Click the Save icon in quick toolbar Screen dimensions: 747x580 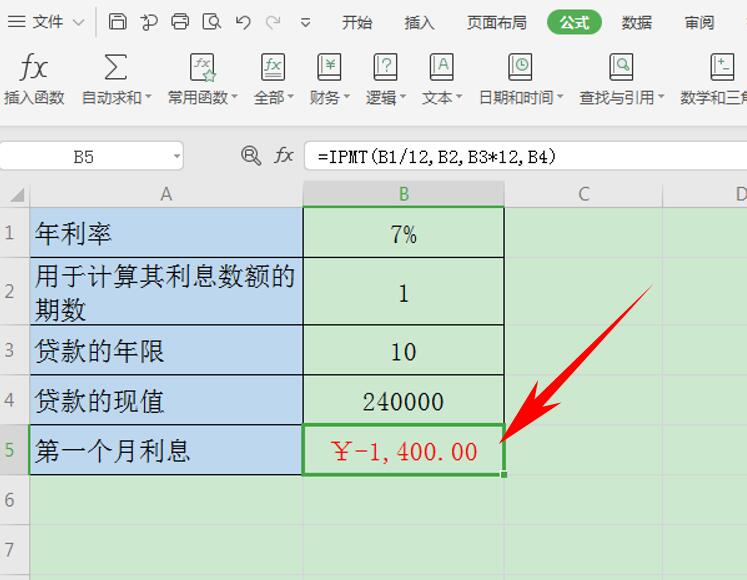tap(117, 22)
